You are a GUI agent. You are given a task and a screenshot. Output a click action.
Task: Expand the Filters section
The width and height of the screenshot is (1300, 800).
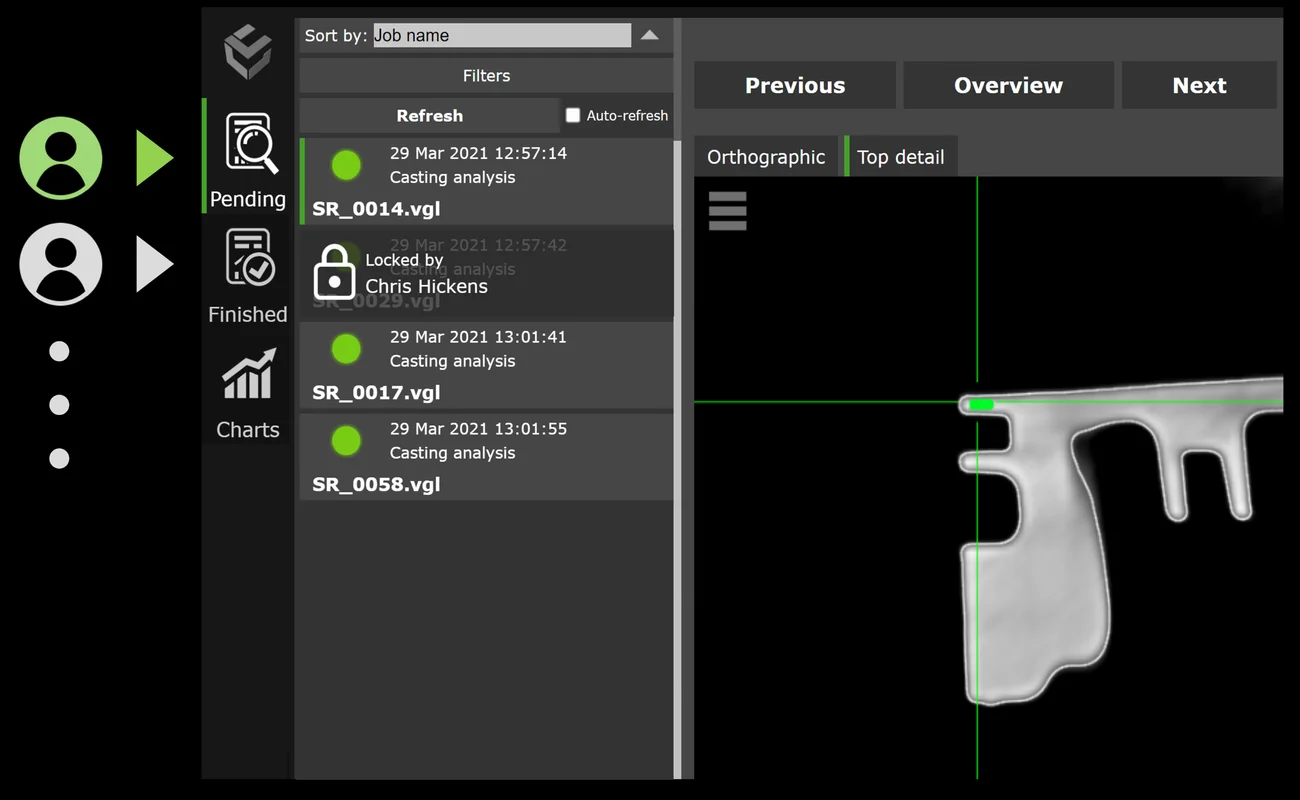coord(486,75)
